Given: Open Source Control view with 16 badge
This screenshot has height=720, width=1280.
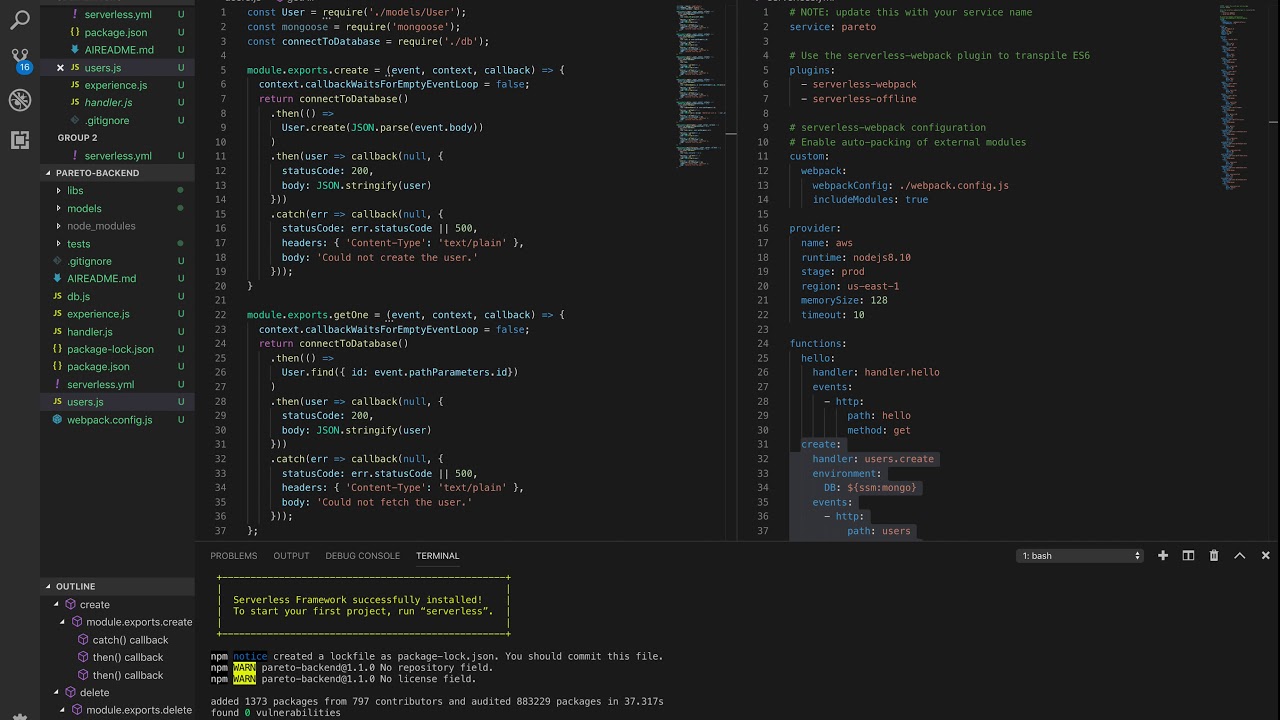Looking at the screenshot, I should click(x=19, y=59).
